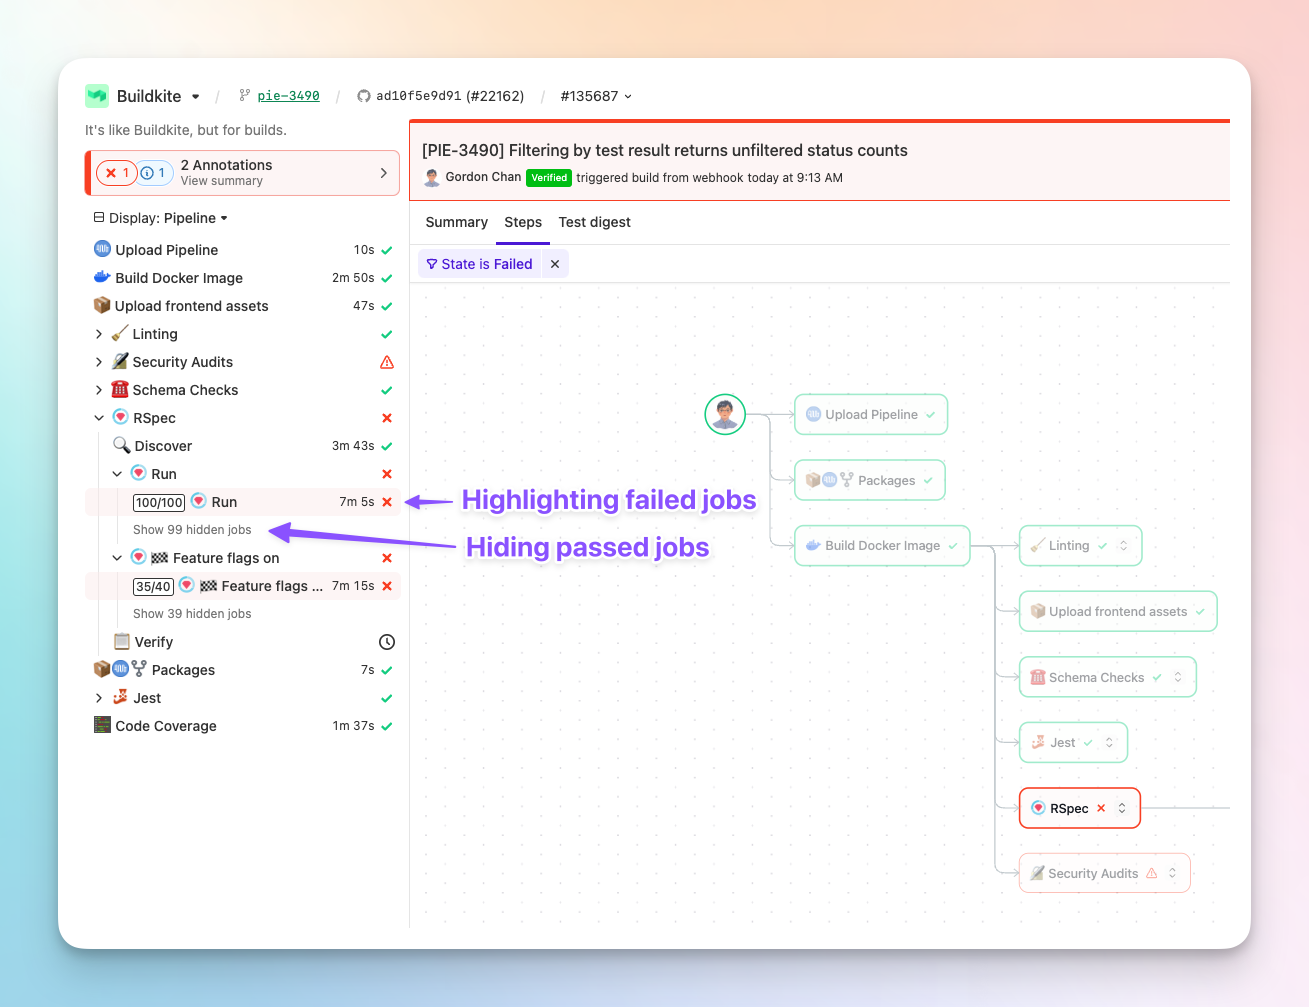Switch to the Test digest tab

click(595, 222)
